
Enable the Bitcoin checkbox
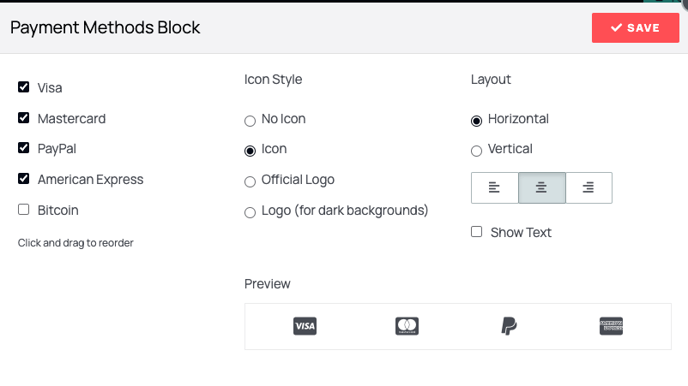[x=24, y=209]
